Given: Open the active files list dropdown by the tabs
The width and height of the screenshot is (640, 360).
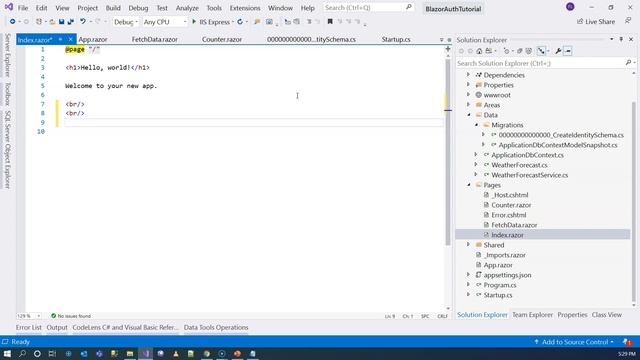Looking at the screenshot, I should (x=441, y=40).
